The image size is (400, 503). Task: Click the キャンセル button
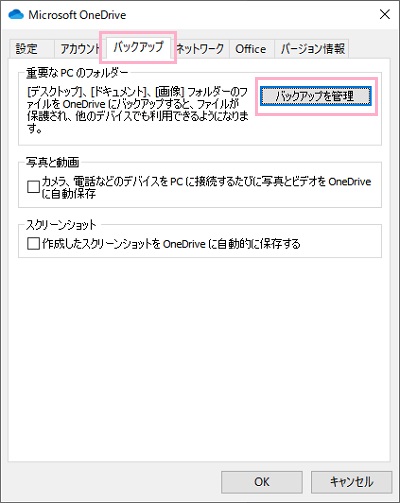coord(352,482)
